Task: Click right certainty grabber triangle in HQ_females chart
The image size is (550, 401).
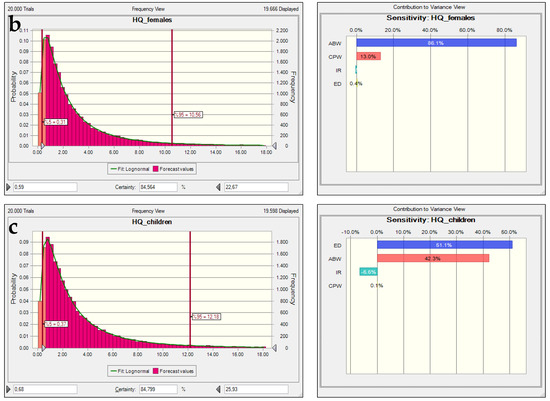Action: [275, 146]
